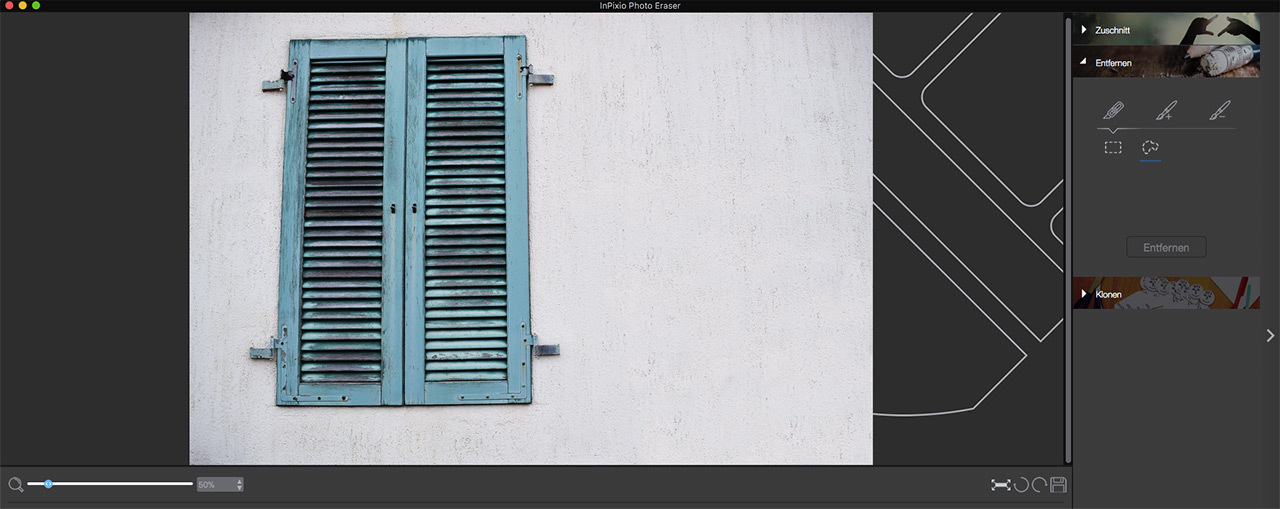The image size is (1280, 509).
Task: Click the green fullscreen window button
Action: 37,6
